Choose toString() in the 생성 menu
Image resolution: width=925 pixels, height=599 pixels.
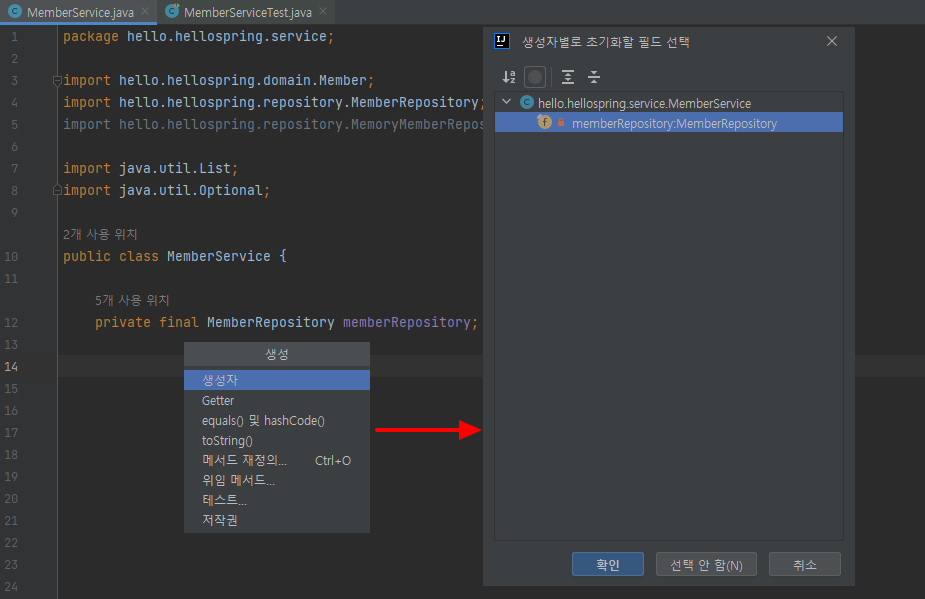click(x=277, y=441)
